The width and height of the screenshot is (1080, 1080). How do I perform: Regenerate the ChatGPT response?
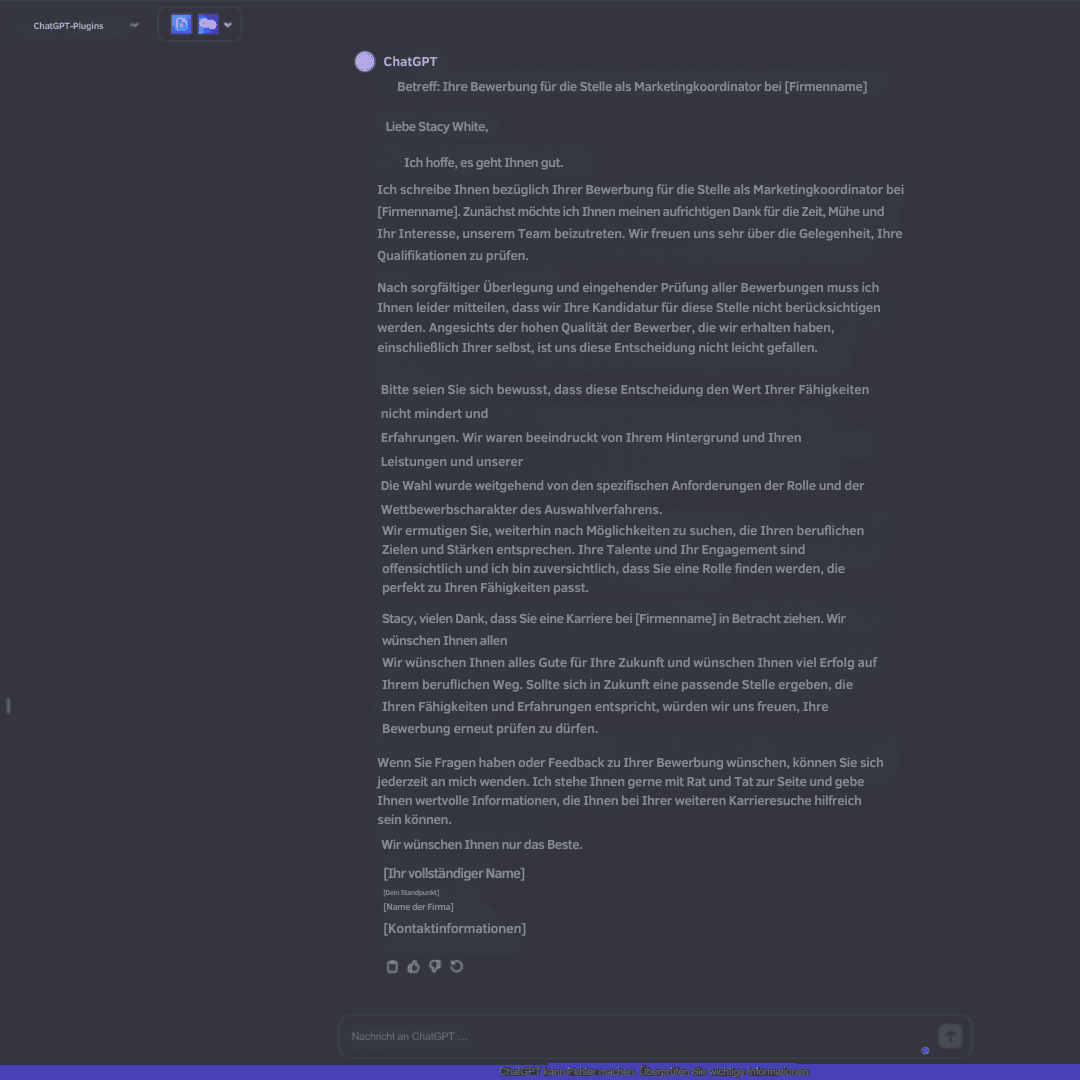click(457, 966)
